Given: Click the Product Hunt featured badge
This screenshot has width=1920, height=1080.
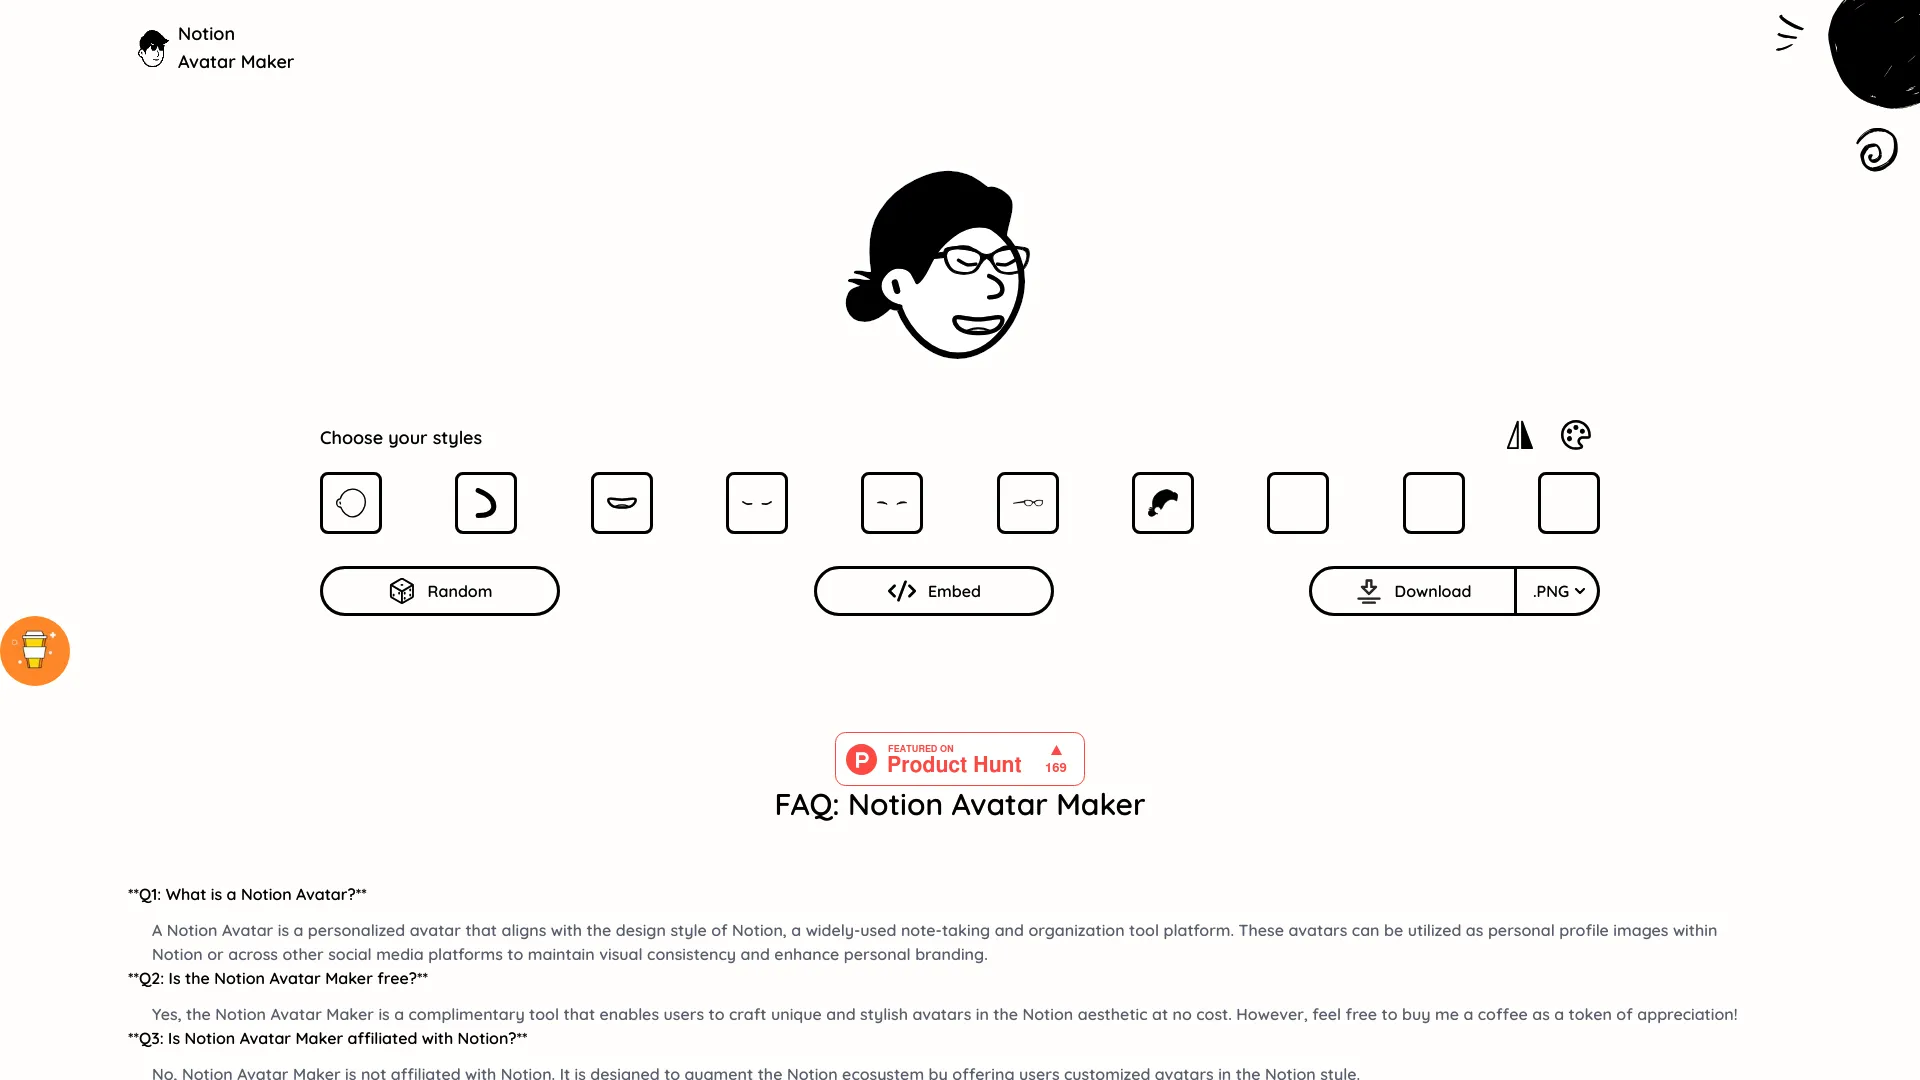Looking at the screenshot, I should tap(960, 758).
